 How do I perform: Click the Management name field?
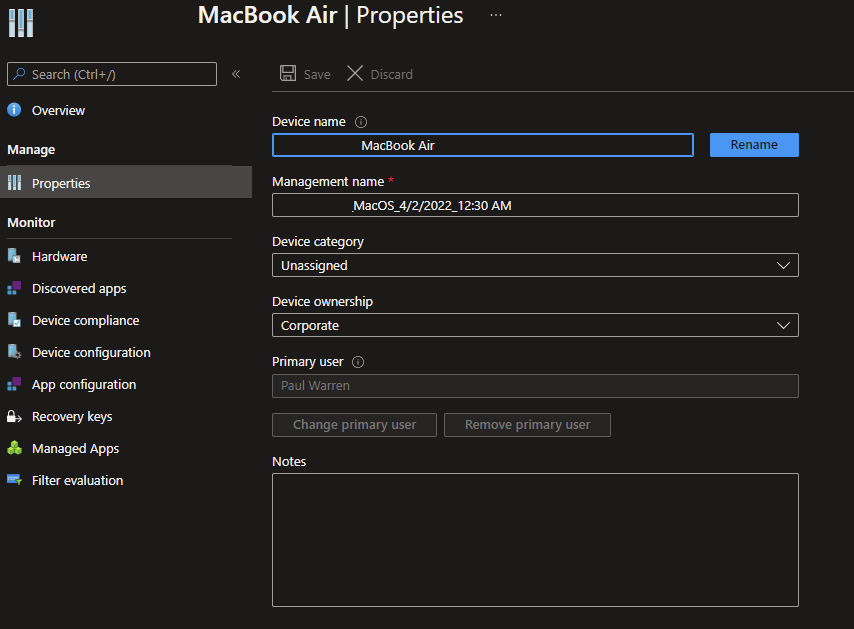coord(535,205)
